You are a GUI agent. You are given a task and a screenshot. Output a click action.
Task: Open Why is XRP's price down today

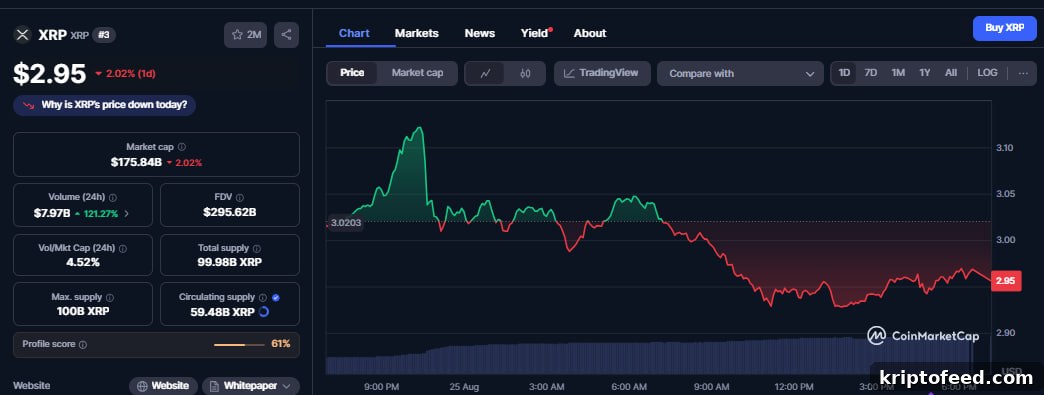(105, 105)
